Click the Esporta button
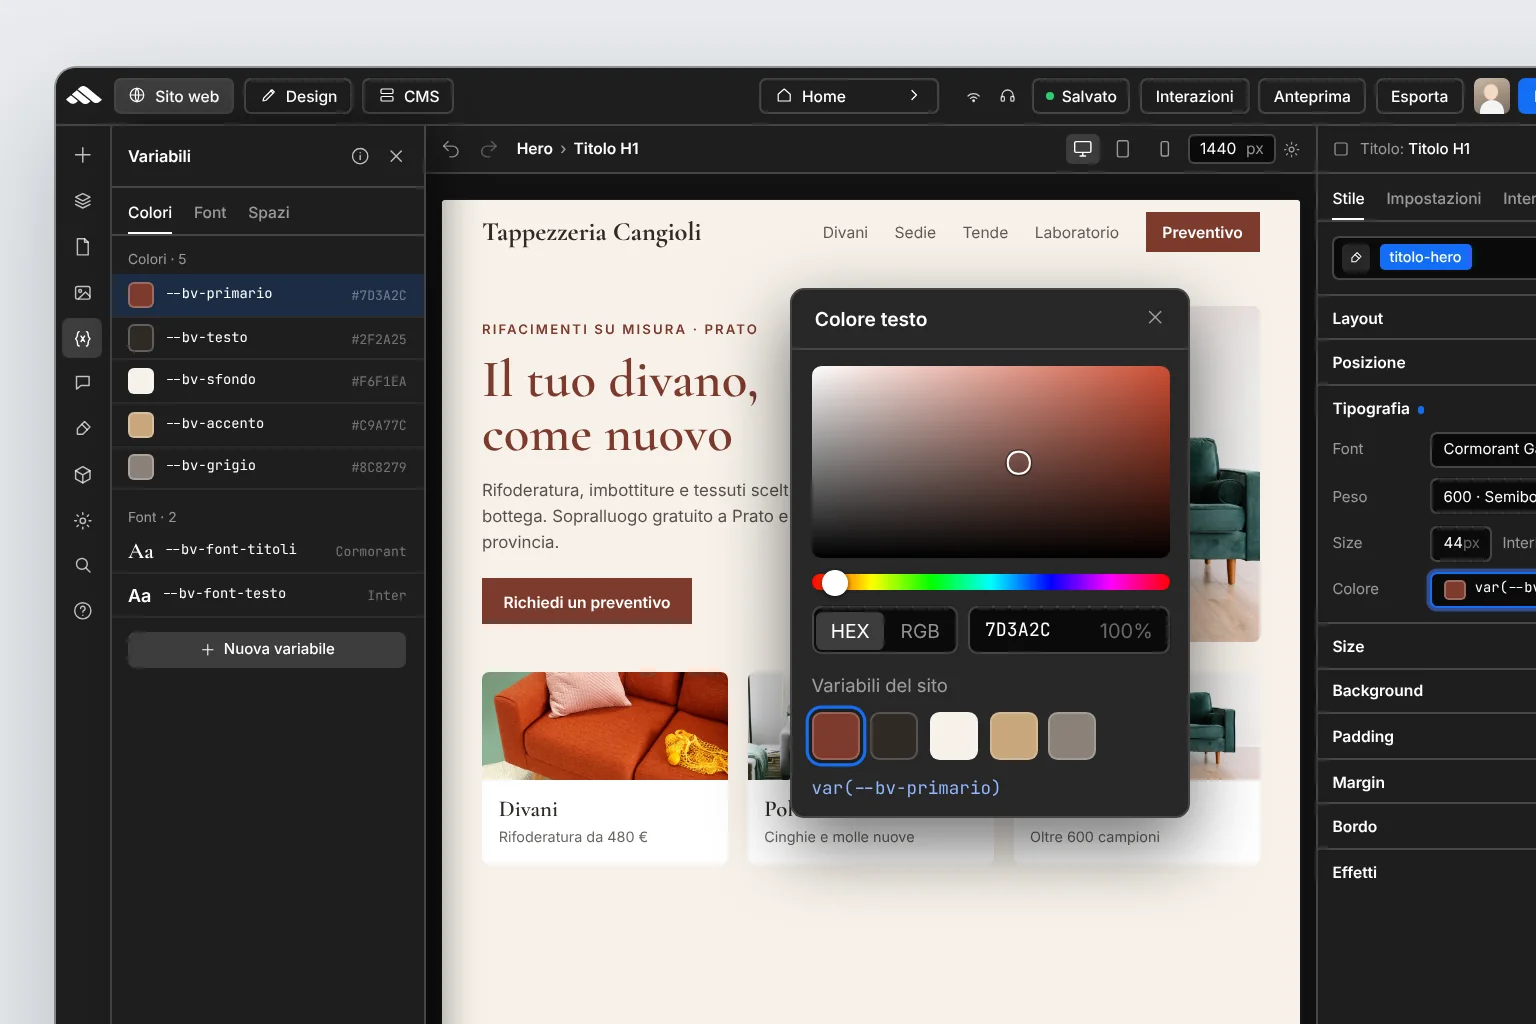The height and width of the screenshot is (1024, 1536). pos(1419,96)
